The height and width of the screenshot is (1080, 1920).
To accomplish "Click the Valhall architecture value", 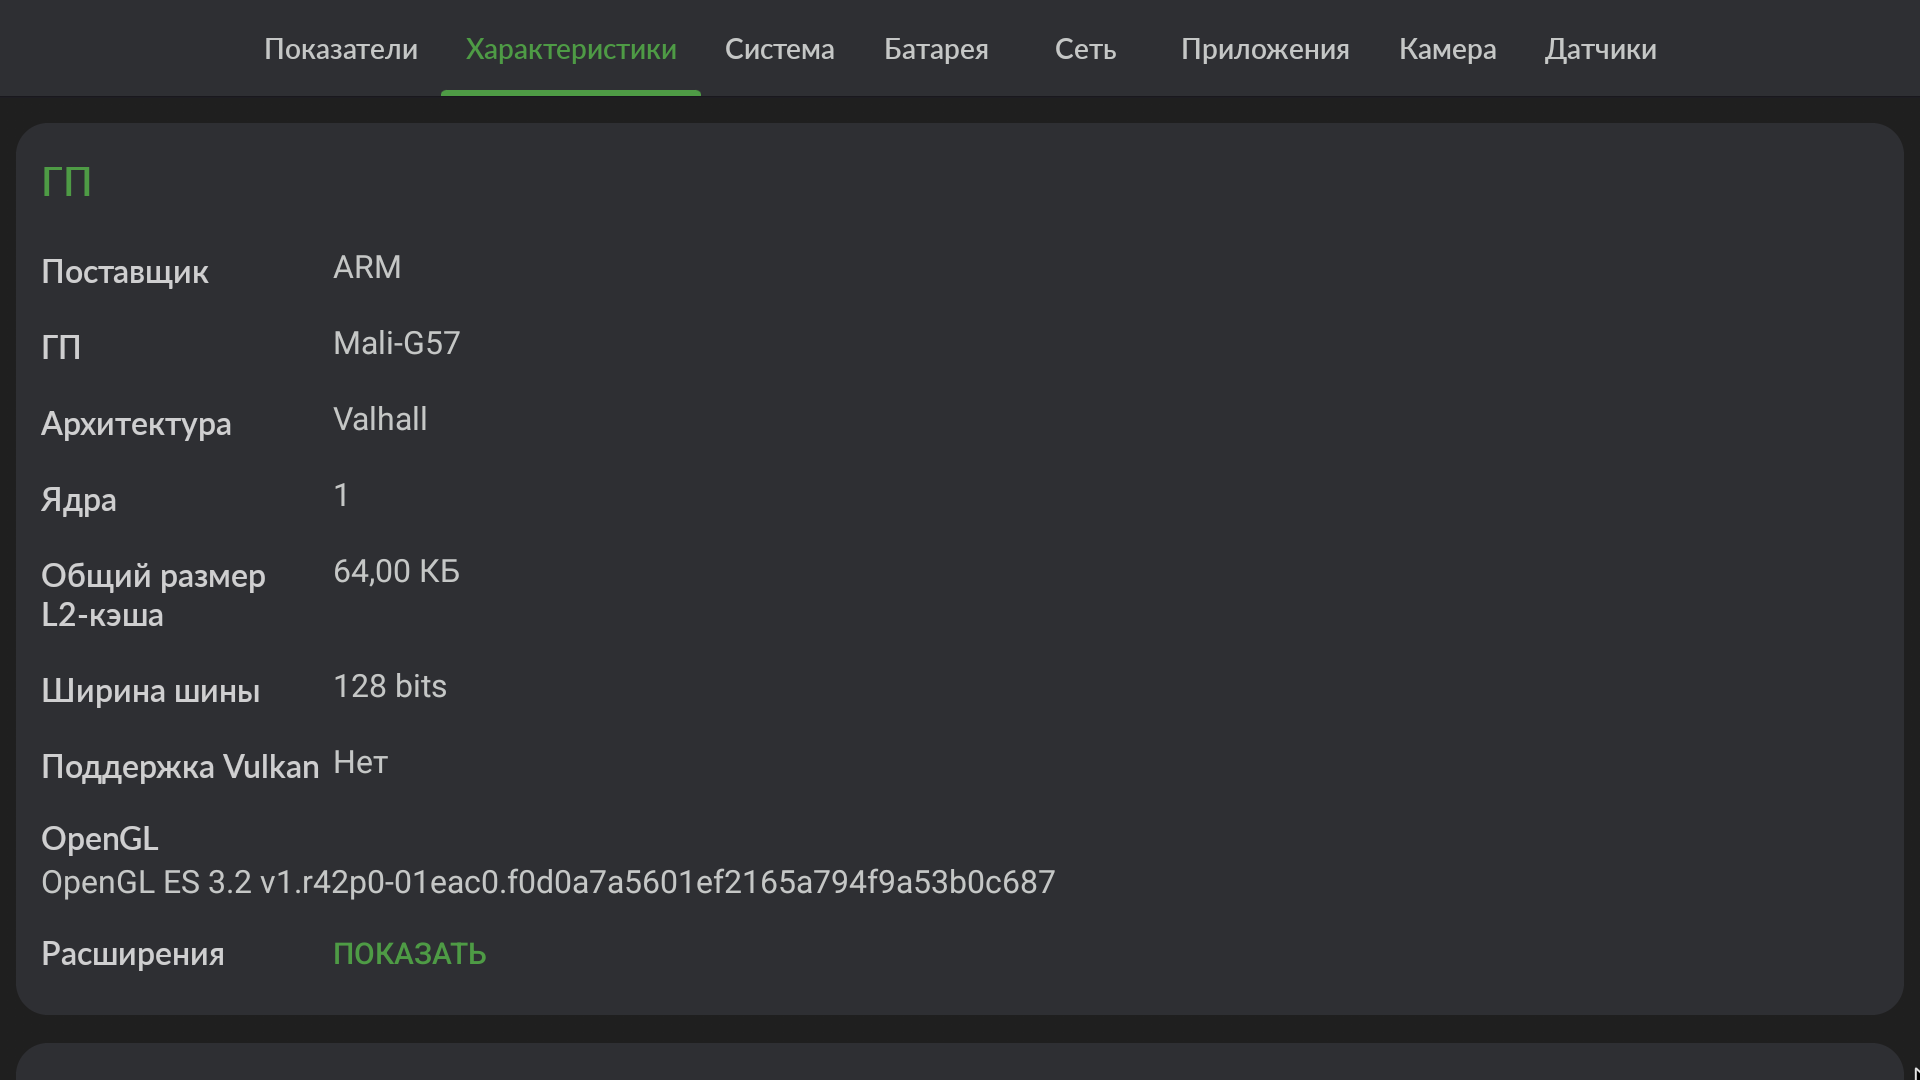I will tap(380, 419).
